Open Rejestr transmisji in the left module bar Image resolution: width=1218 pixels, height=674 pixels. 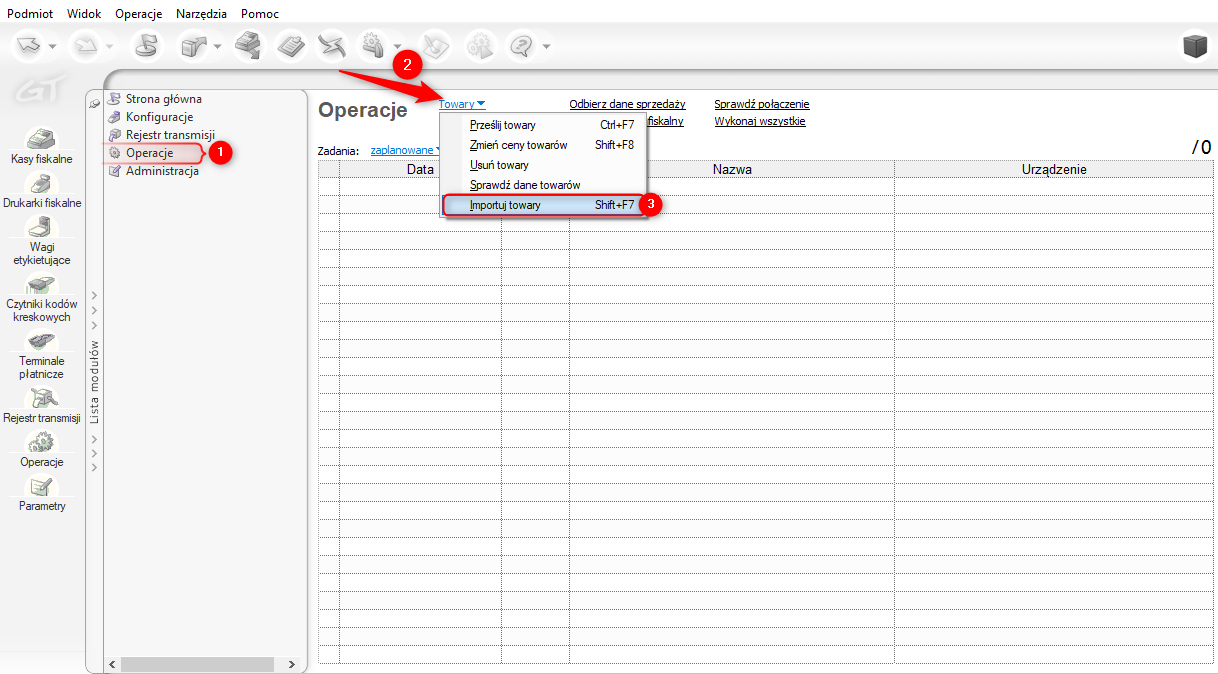(42, 406)
